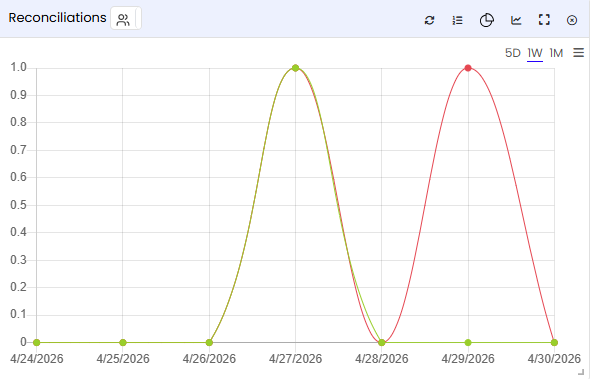Select the 1W time range
The height and width of the screenshot is (379, 591).
[x=535, y=53]
